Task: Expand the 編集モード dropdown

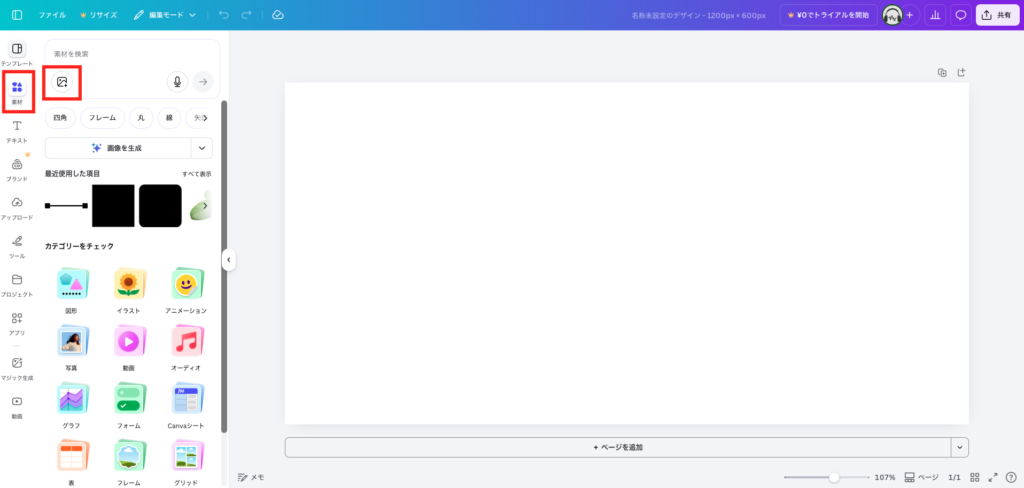Action: [165, 15]
